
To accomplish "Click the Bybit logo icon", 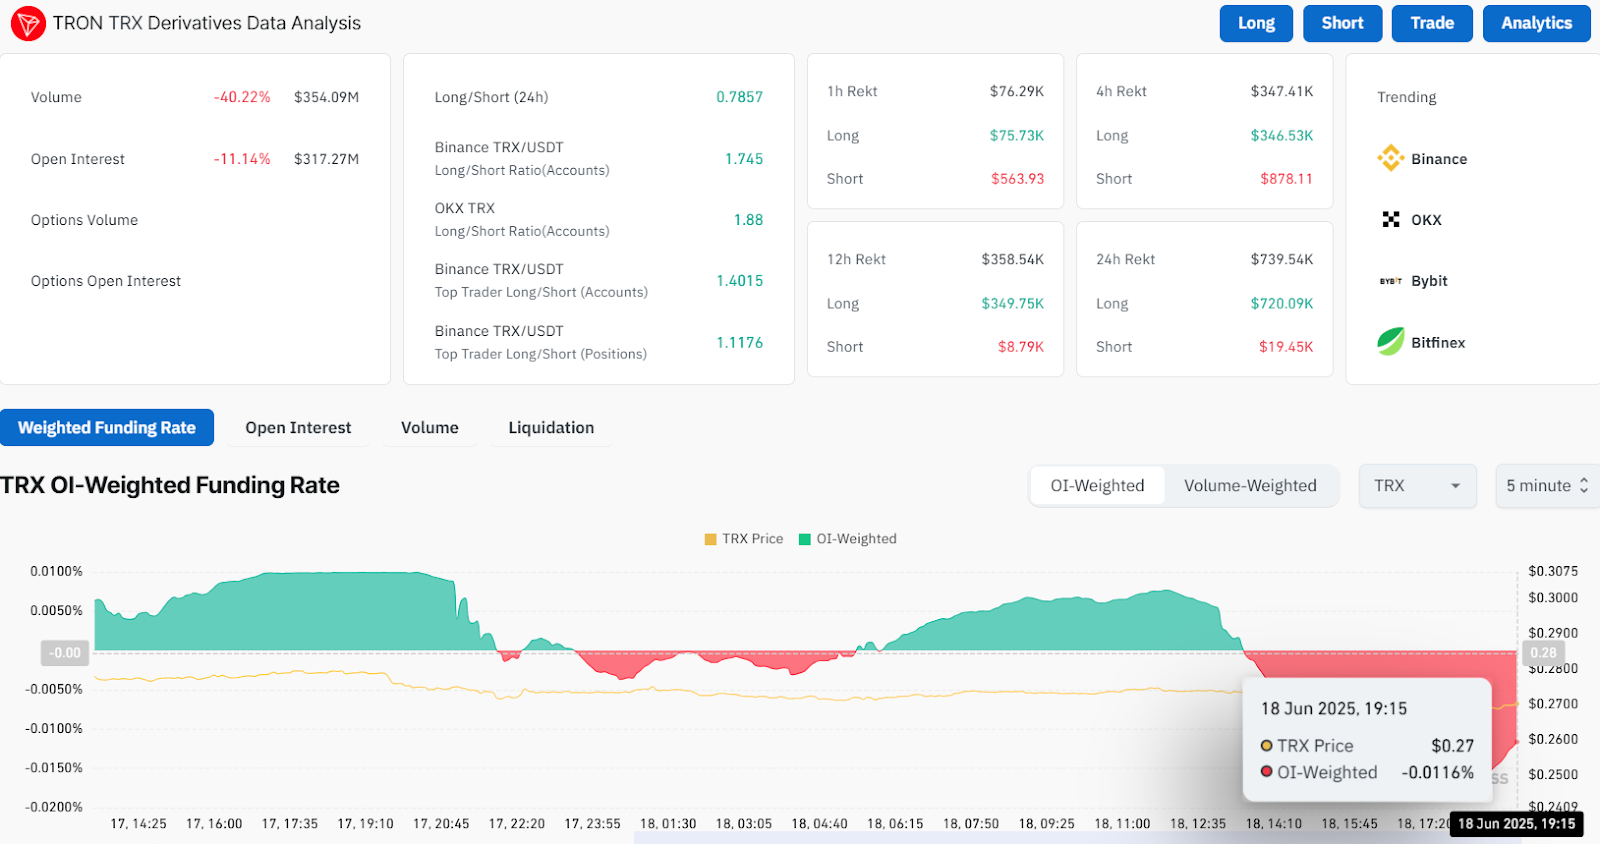I will (1390, 281).
